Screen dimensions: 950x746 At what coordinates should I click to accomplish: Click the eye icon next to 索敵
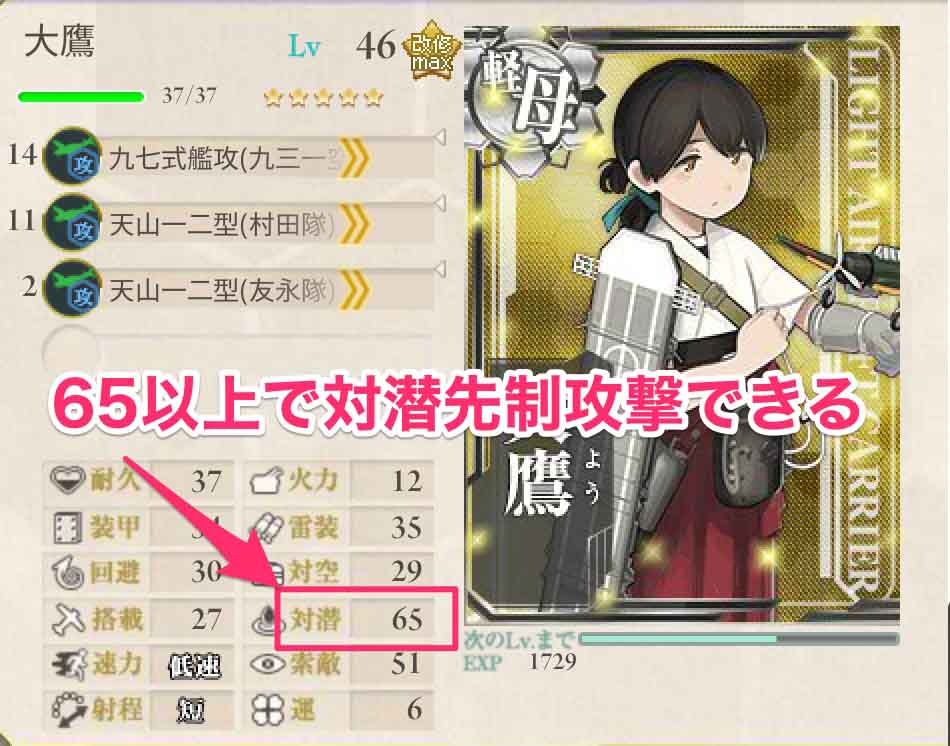267,664
